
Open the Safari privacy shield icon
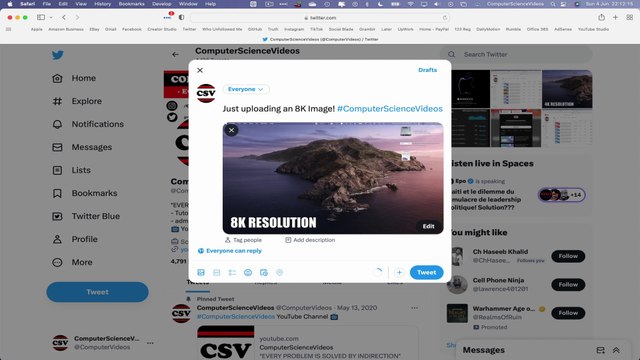coord(181,18)
